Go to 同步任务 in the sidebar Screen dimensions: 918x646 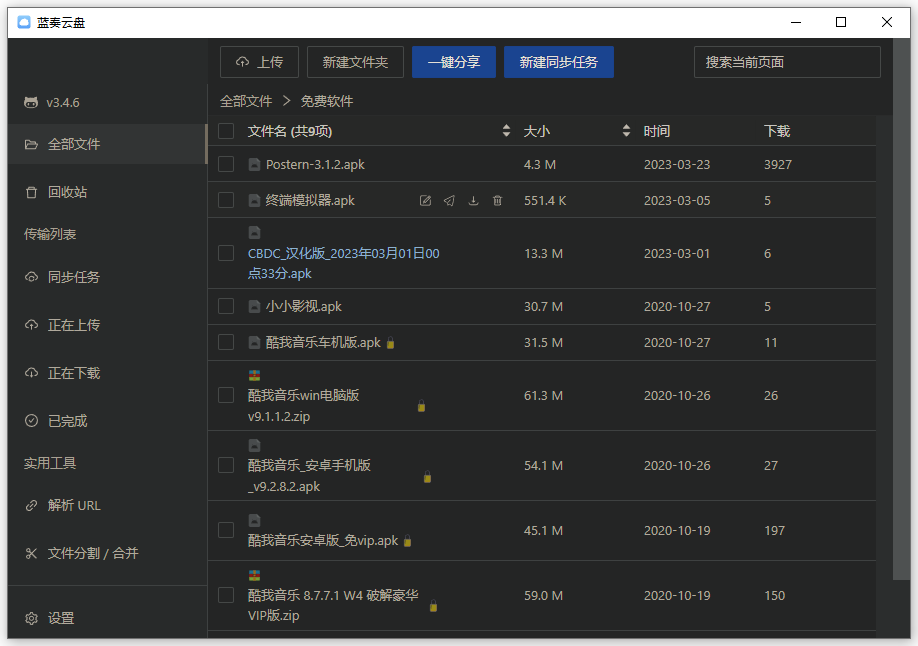point(107,277)
